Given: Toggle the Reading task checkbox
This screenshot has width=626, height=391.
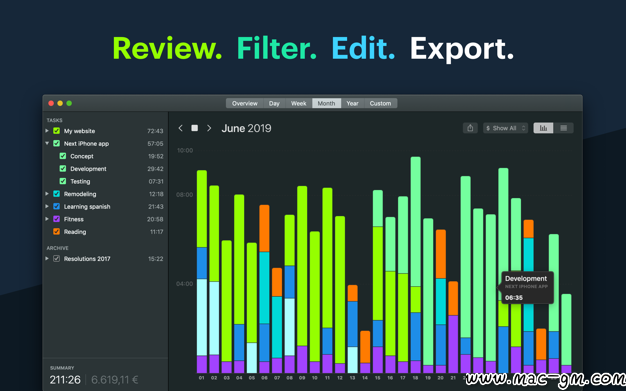Looking at the screenshot, I should (56, 232).
